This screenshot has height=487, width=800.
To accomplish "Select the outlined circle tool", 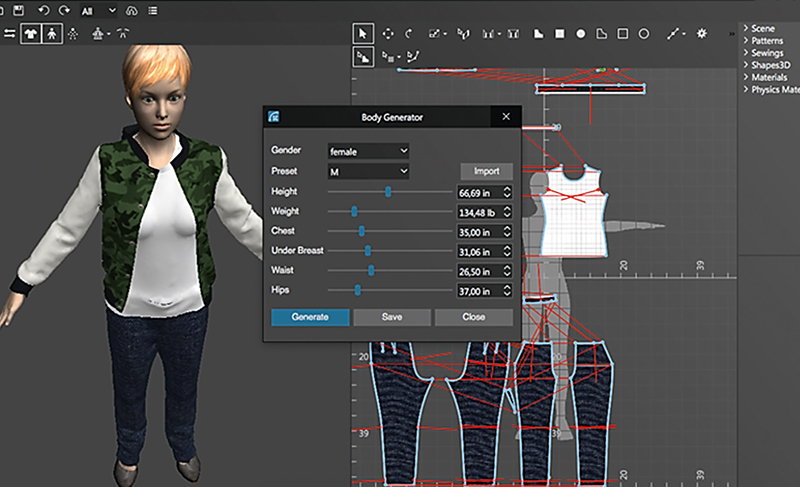I will 644,34.
